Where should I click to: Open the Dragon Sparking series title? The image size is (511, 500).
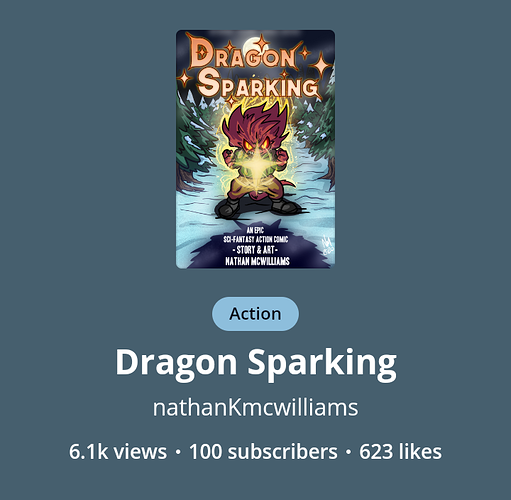(256, 363)
